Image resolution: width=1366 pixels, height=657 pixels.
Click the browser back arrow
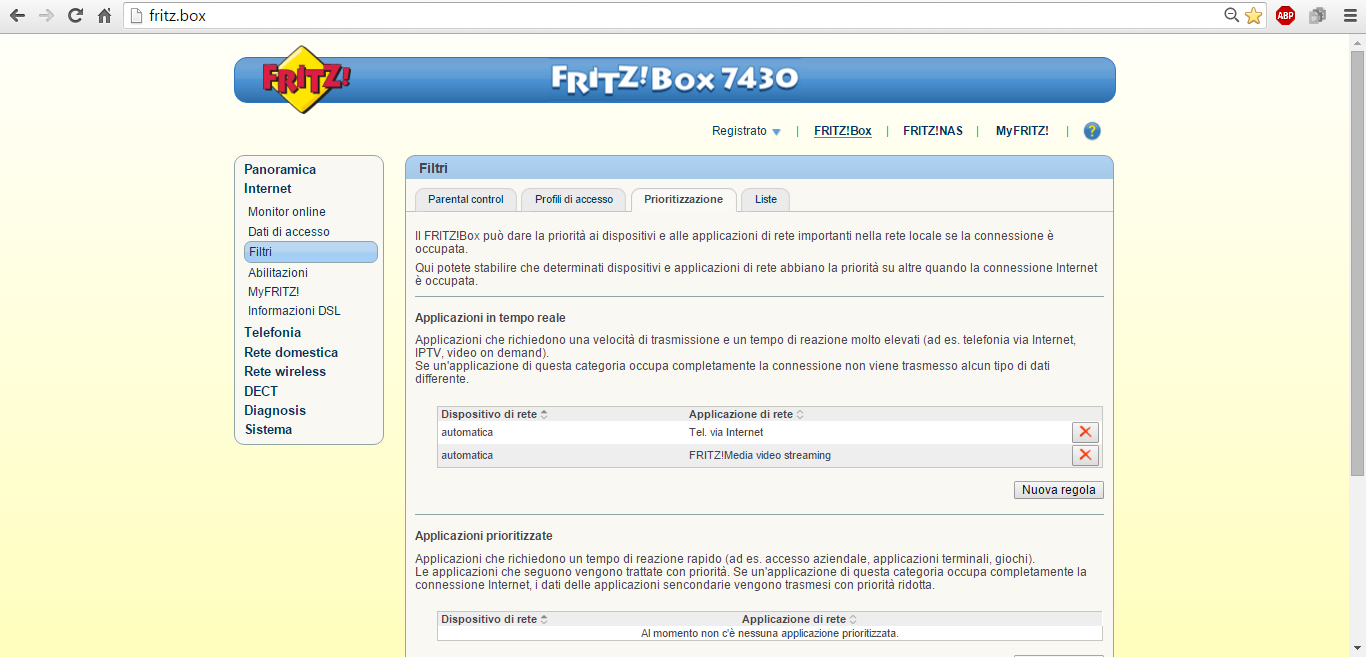[17, 16]
